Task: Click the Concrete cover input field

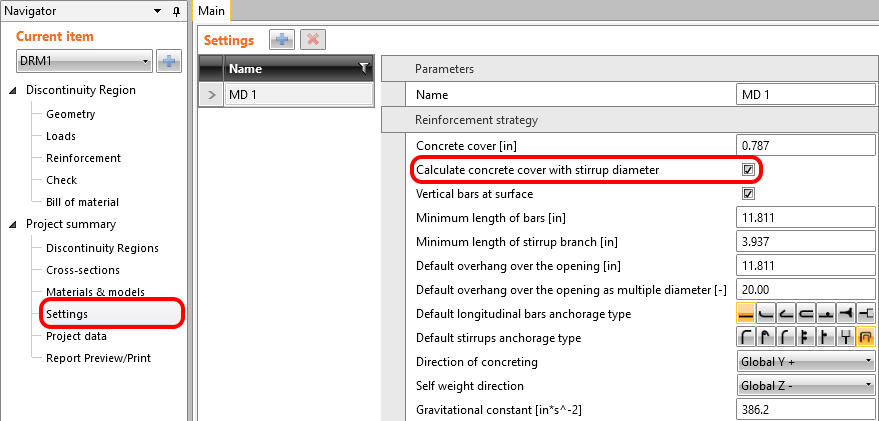Action: pos(805,146)
